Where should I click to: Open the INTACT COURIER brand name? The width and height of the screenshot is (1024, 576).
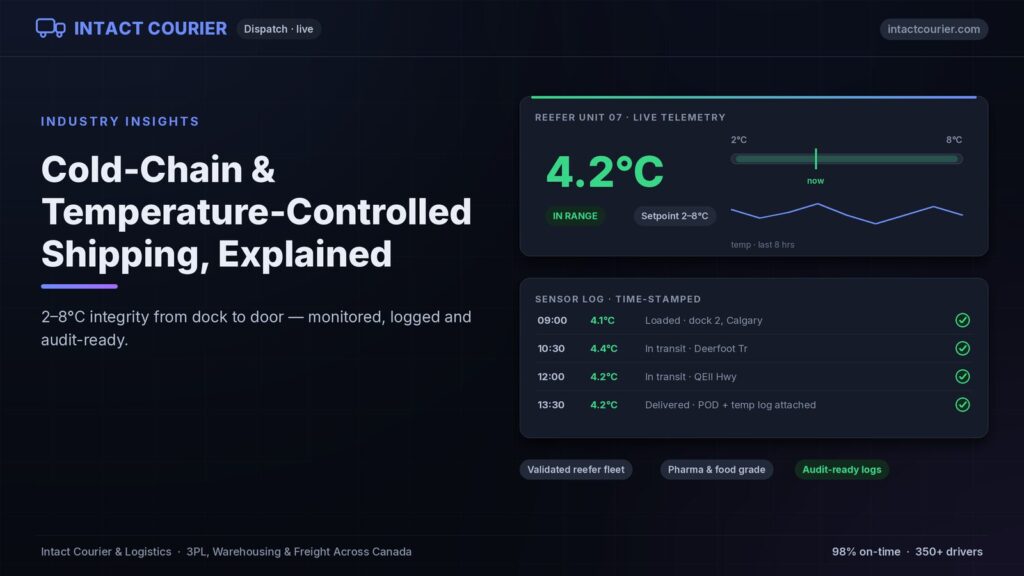(x=150, y=29)
